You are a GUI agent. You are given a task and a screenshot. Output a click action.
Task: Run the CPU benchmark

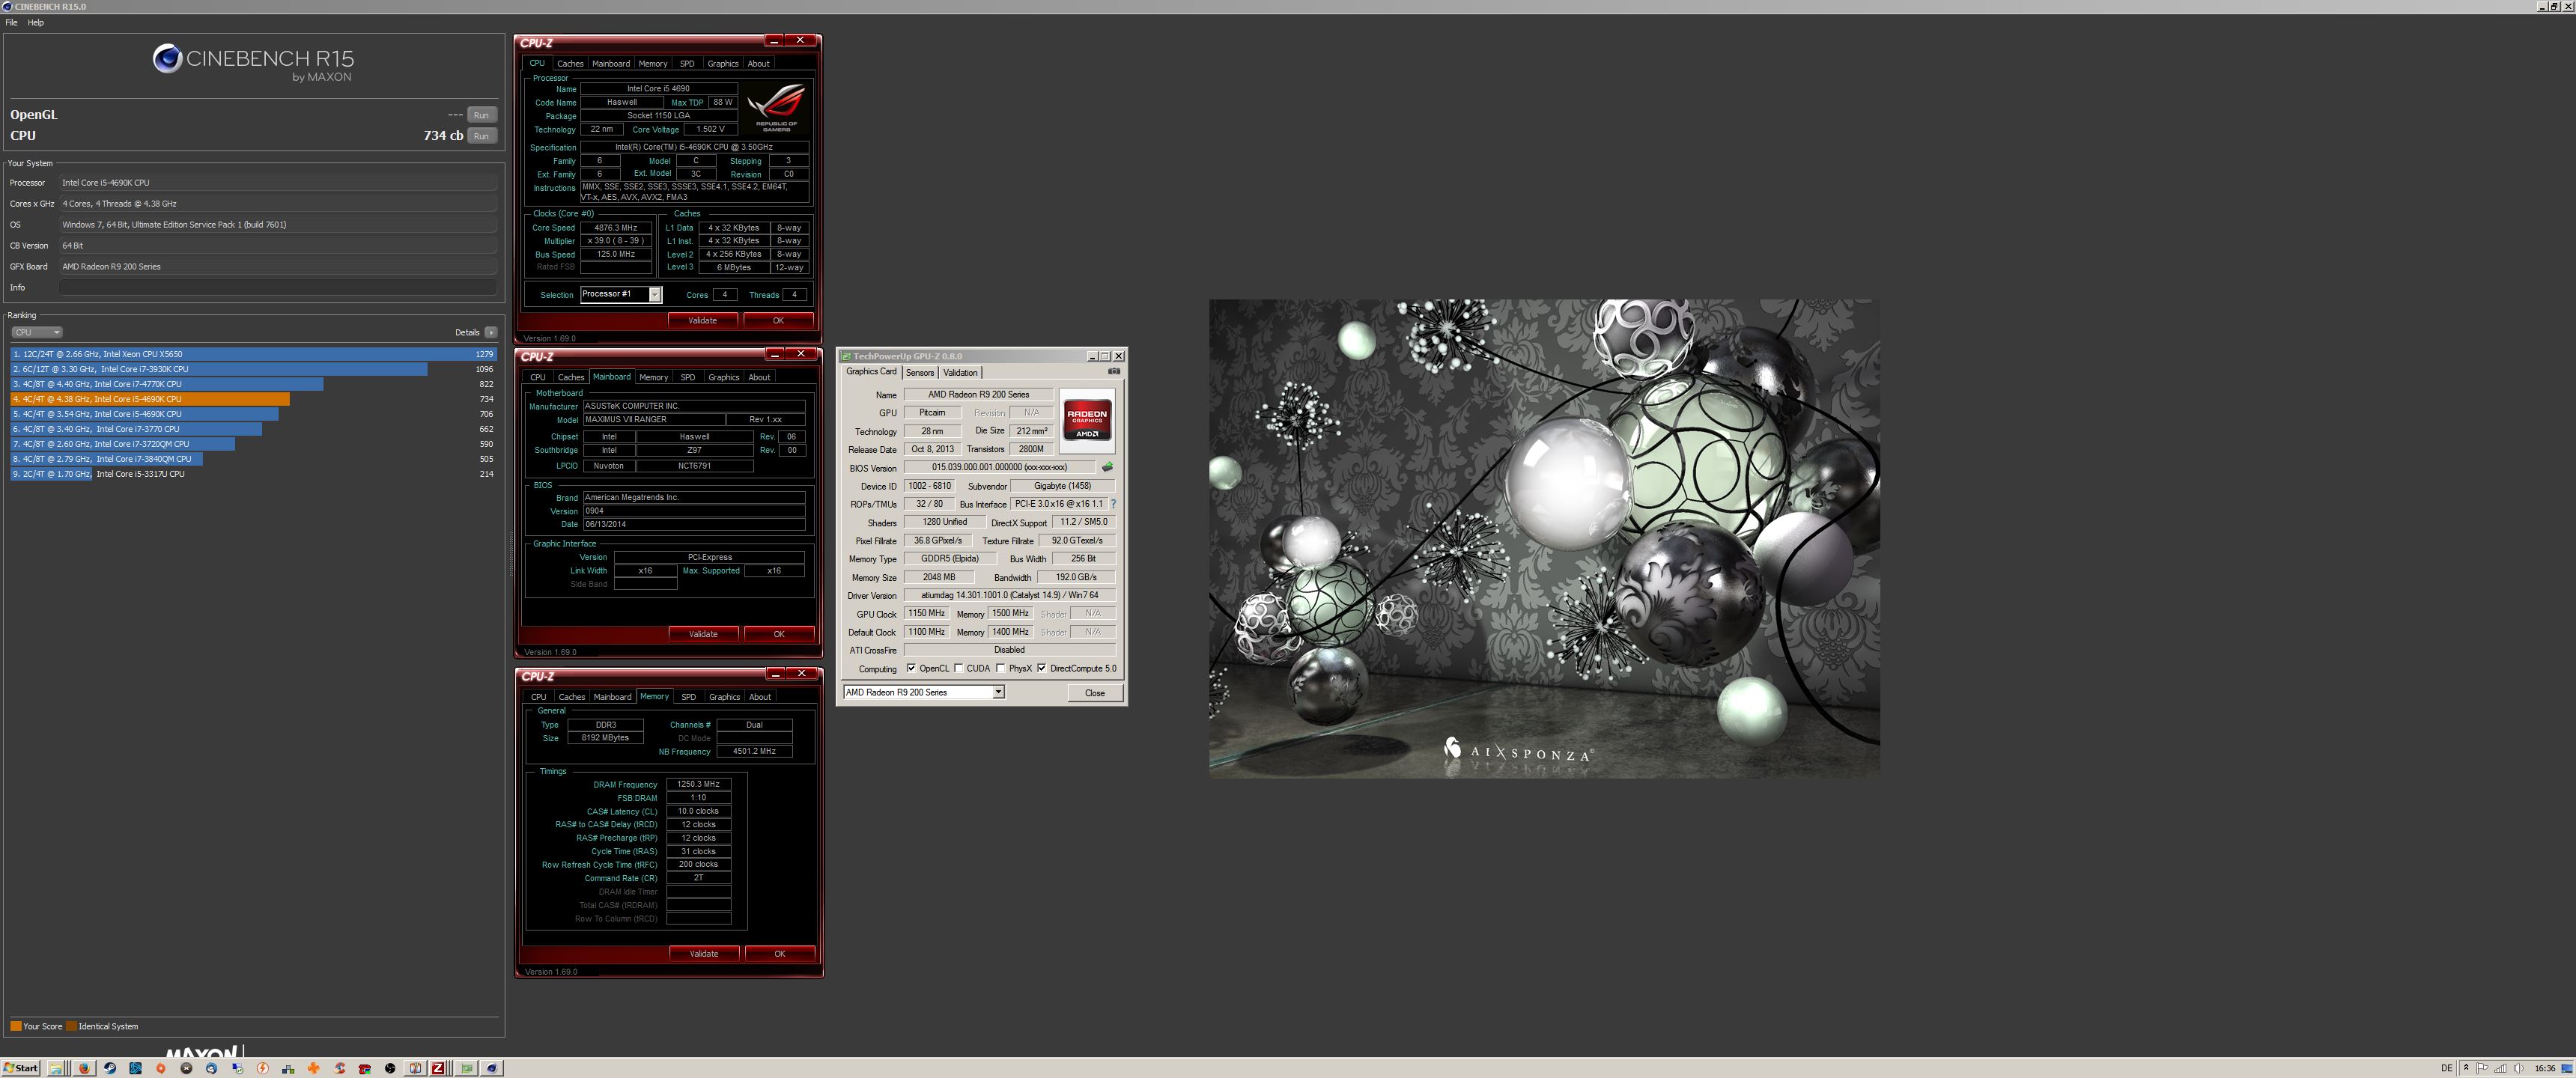pos(481,136)
